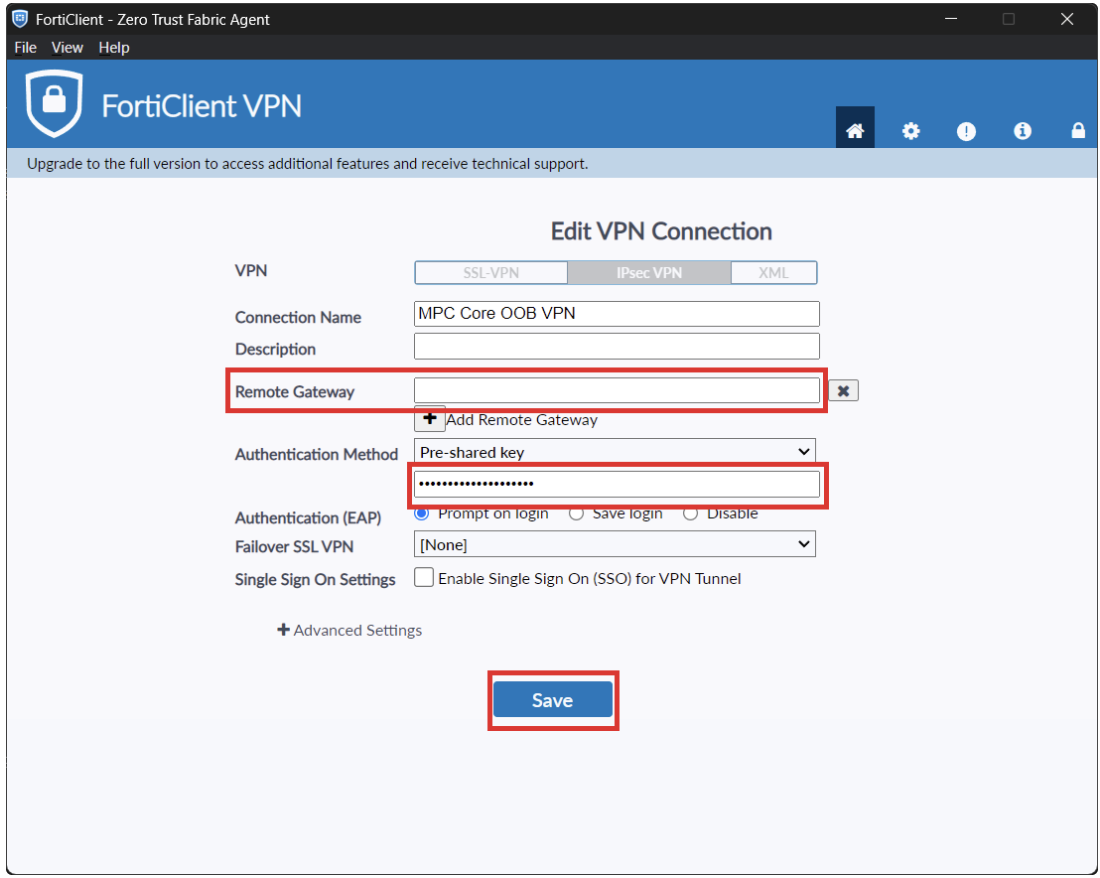
Task: Switch to SSL-VPN tab
Action: (491, 273)
